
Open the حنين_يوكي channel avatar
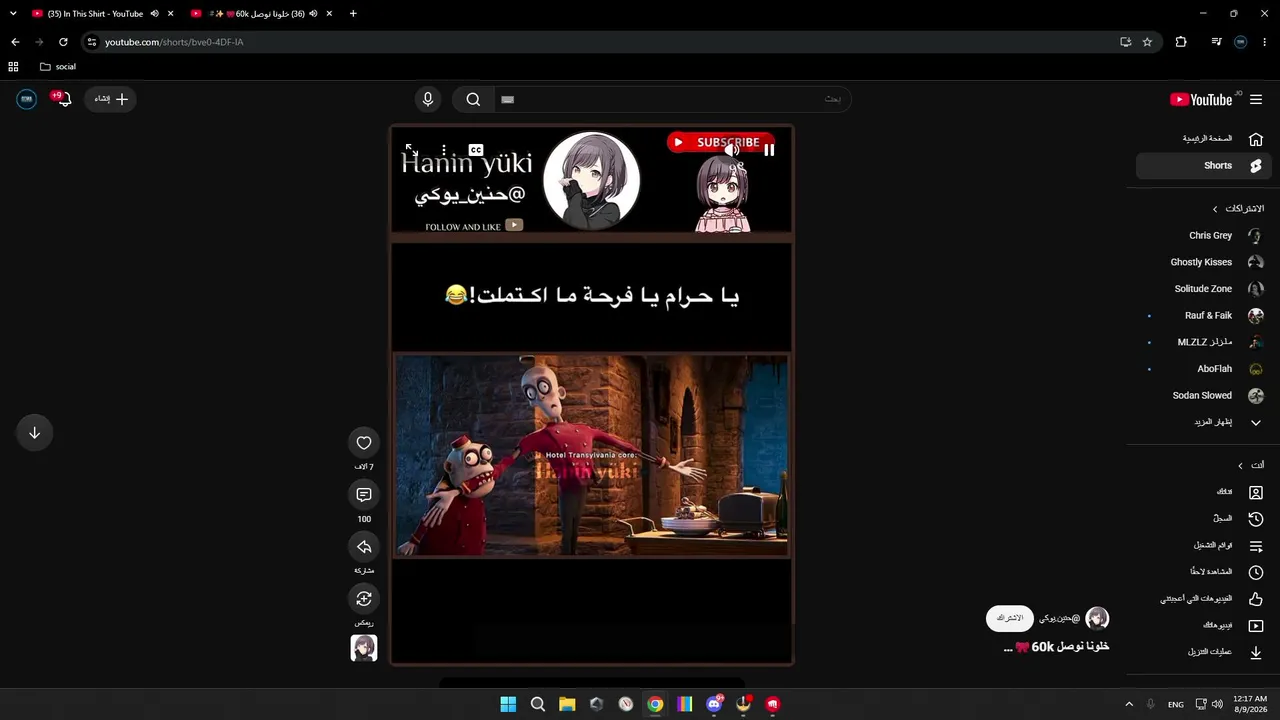(x=1097, y=618)
